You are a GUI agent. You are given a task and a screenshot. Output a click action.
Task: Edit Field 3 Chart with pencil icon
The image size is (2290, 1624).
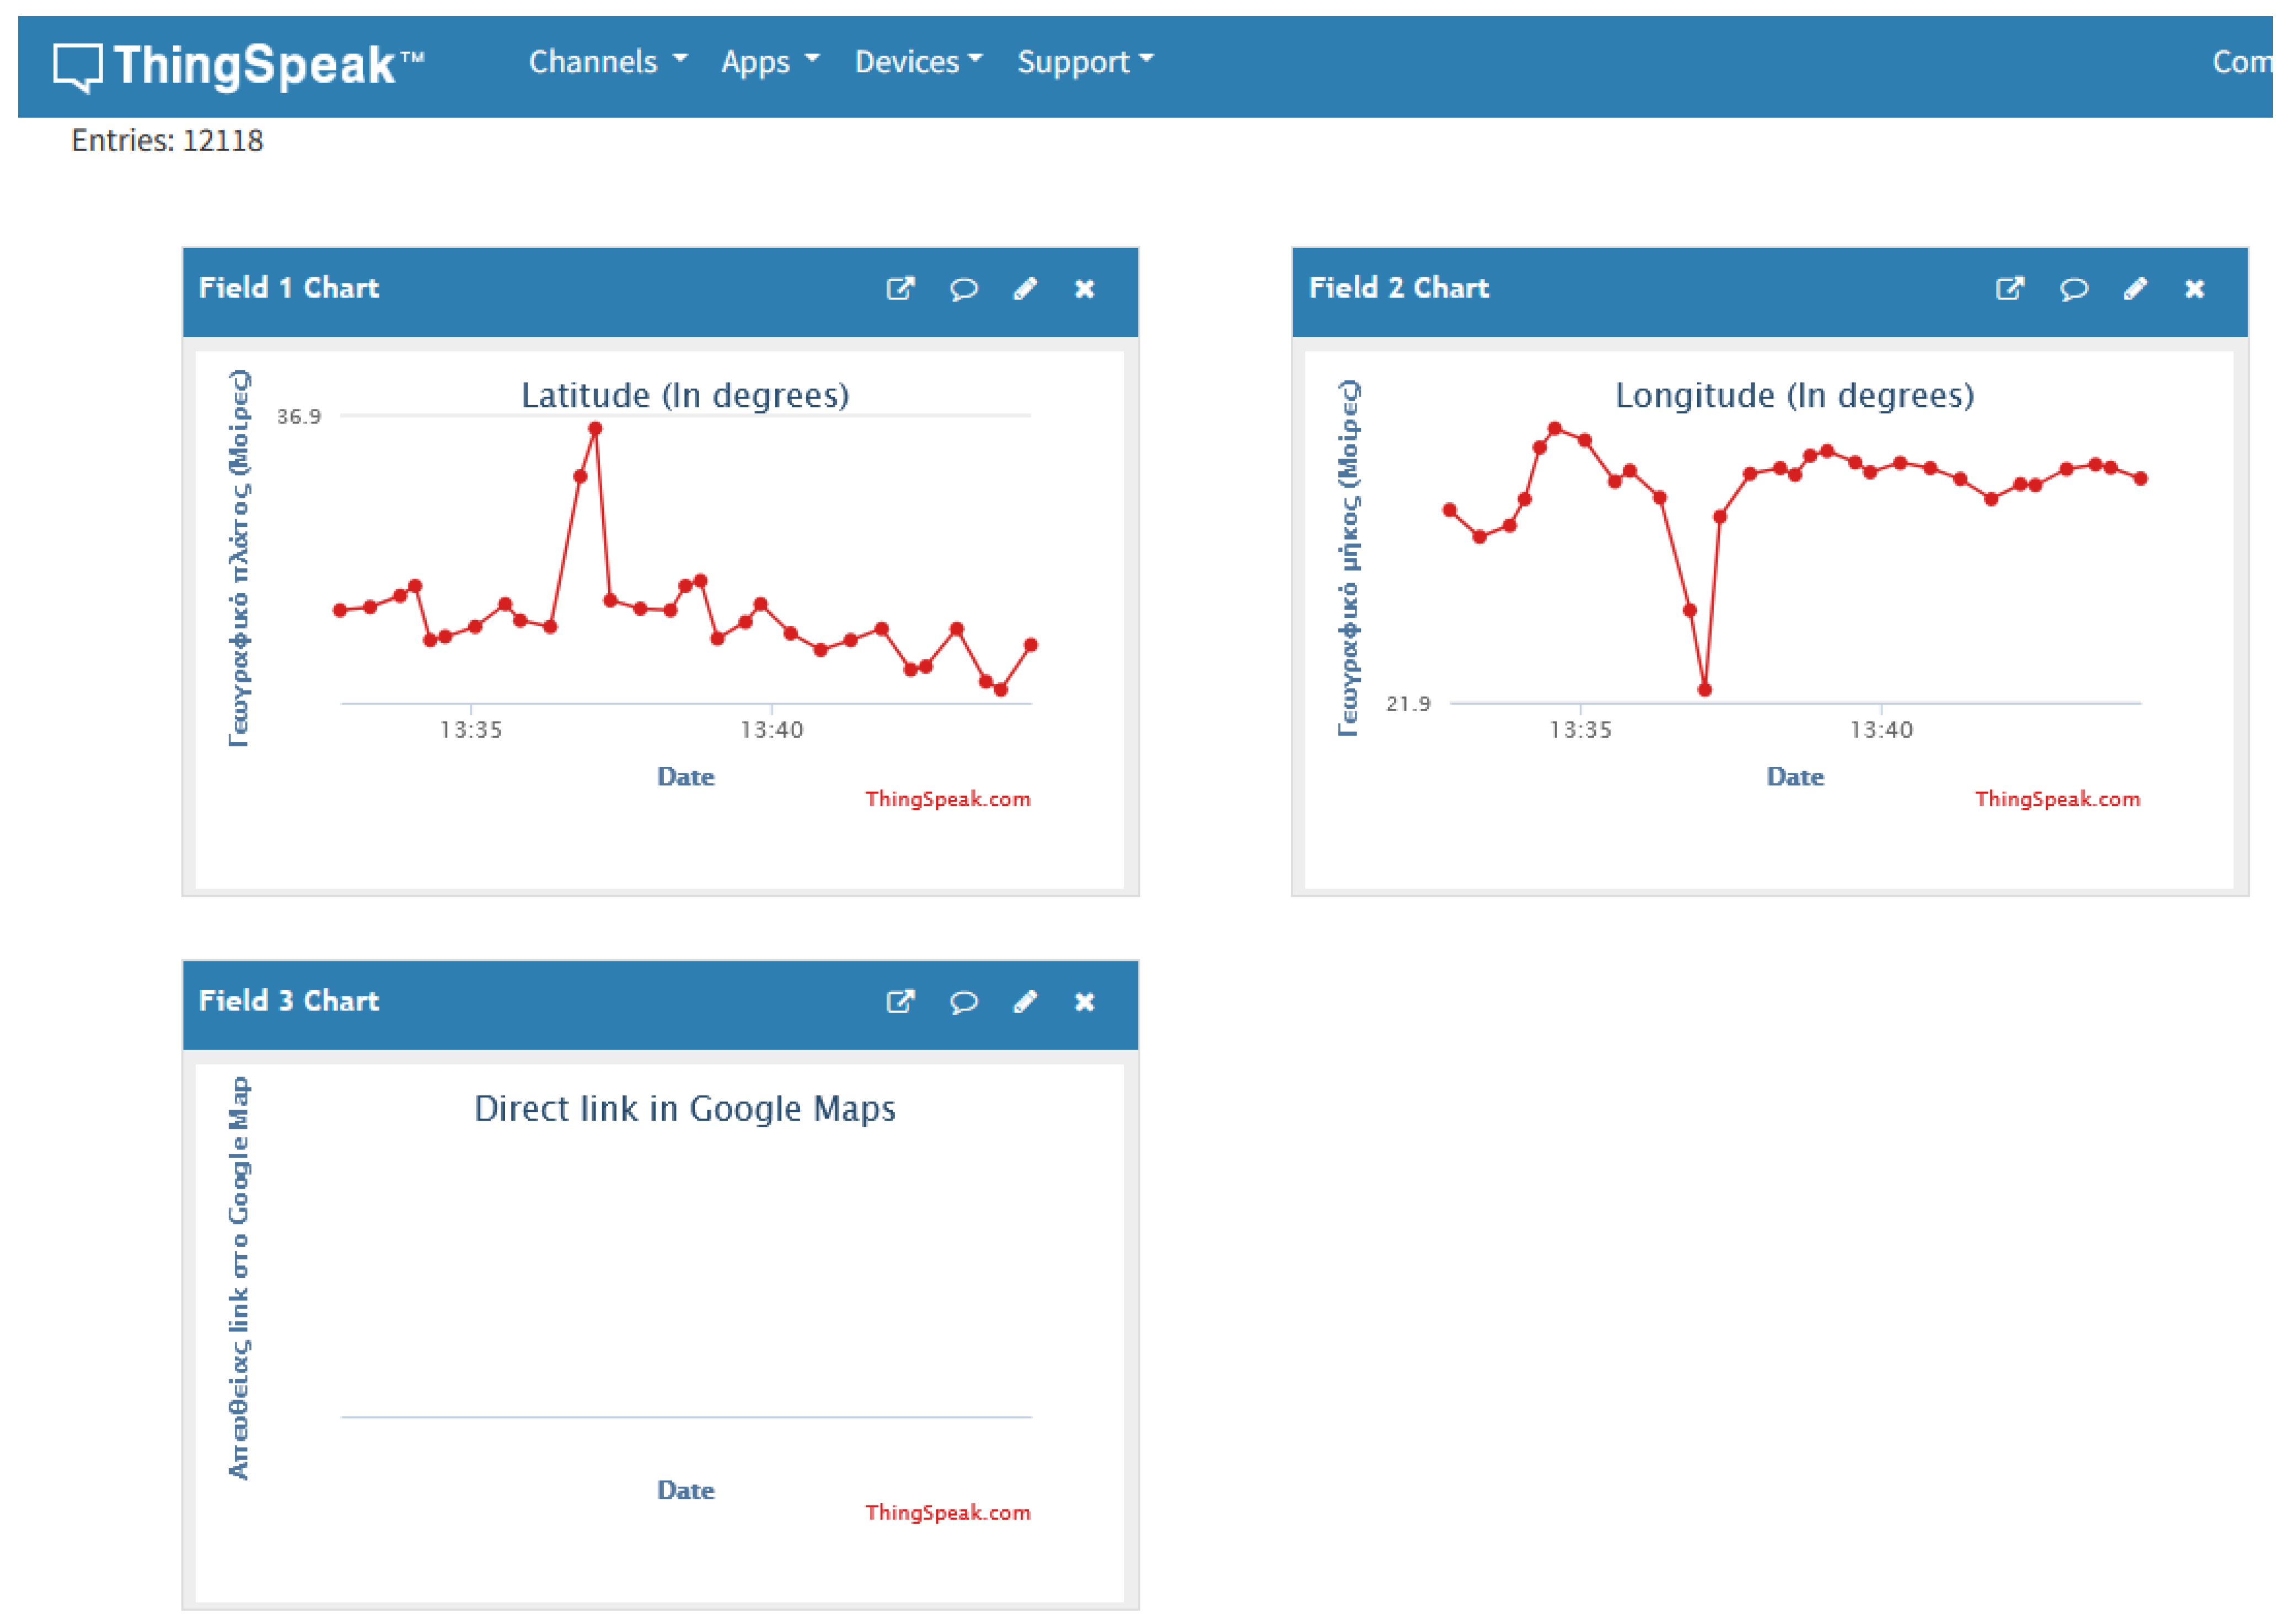[x=1025, y=1002]
